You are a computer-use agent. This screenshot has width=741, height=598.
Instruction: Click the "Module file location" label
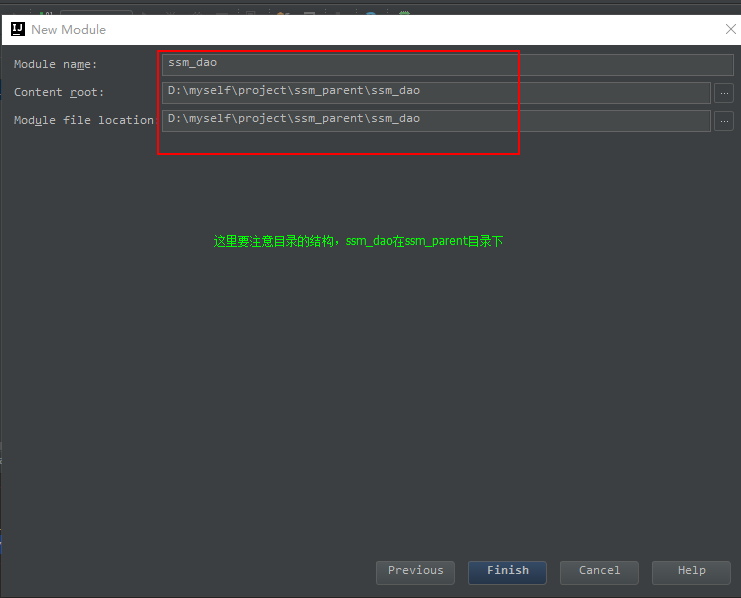tap(85, 120)
